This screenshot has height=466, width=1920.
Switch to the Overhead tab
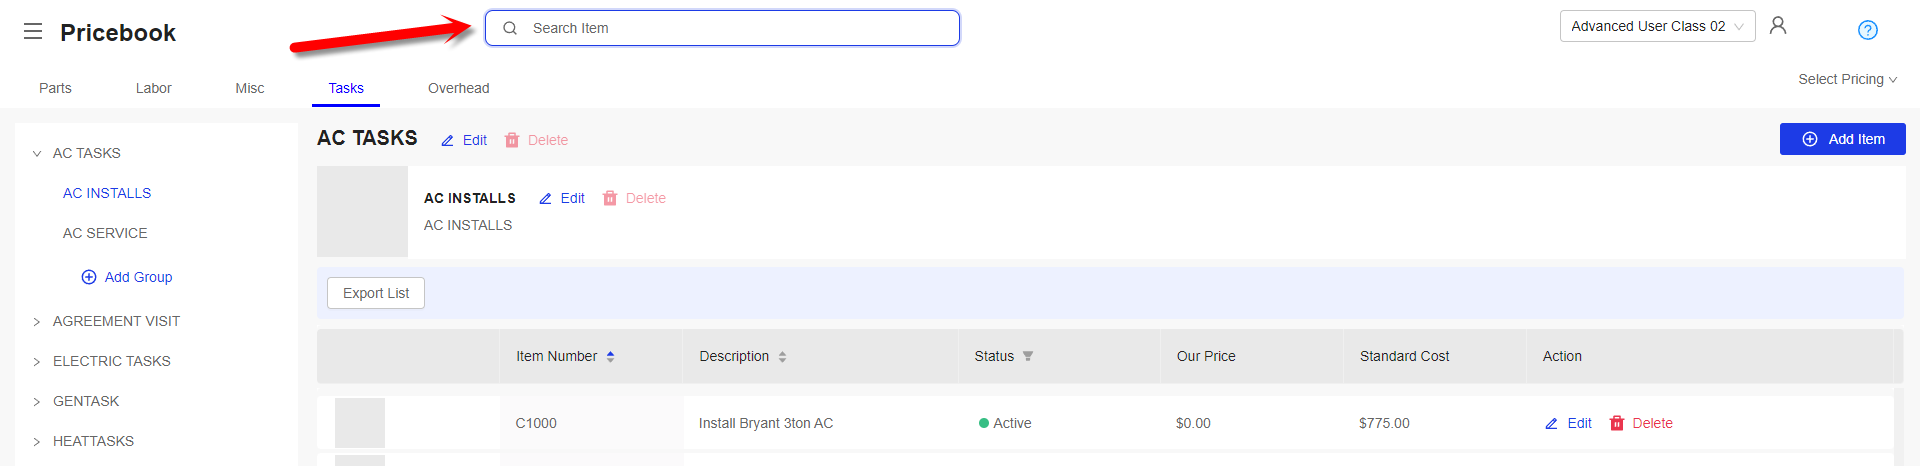[458, 88]
